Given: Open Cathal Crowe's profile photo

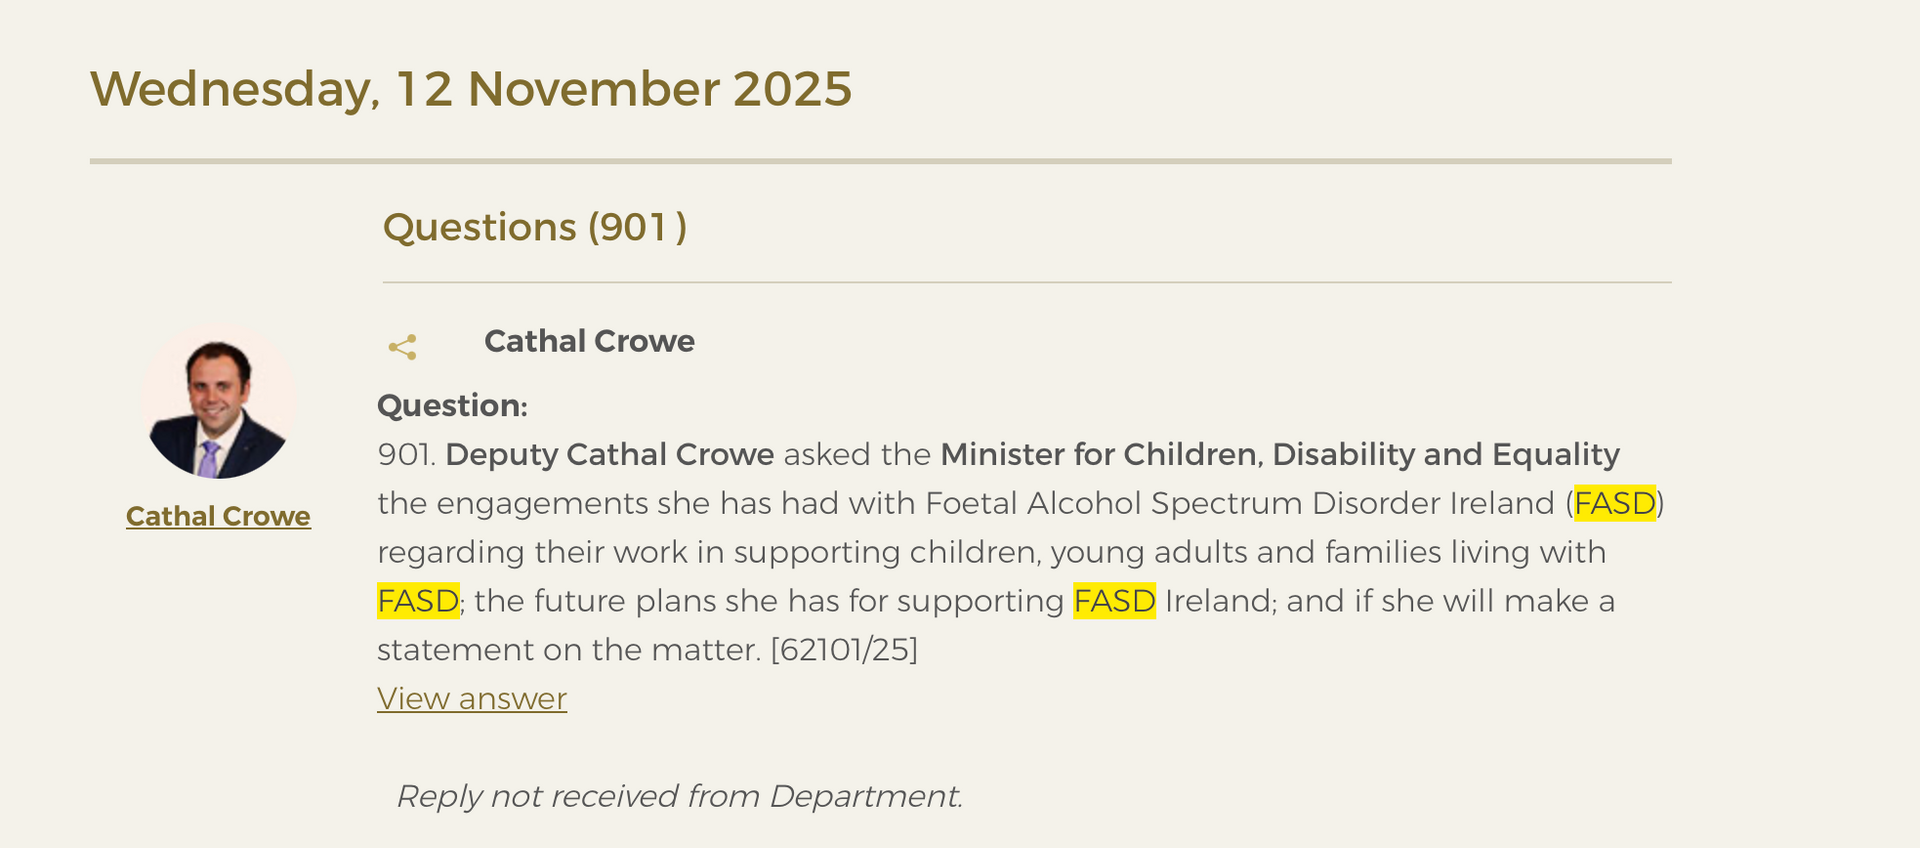Looking at the screenshot, I should coord(218,401).
